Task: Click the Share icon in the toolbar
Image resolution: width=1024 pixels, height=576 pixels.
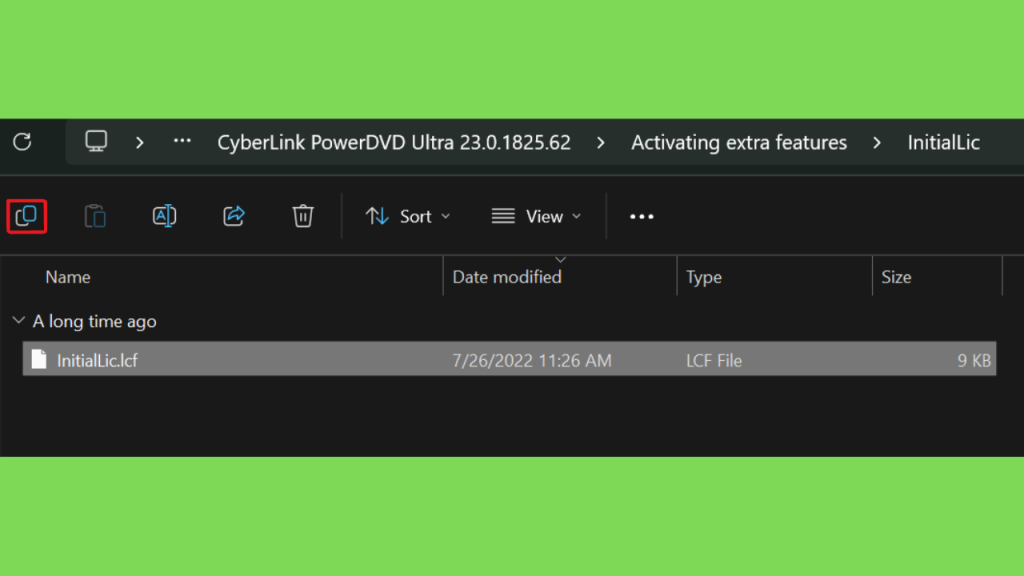Action: click(234, 216)
